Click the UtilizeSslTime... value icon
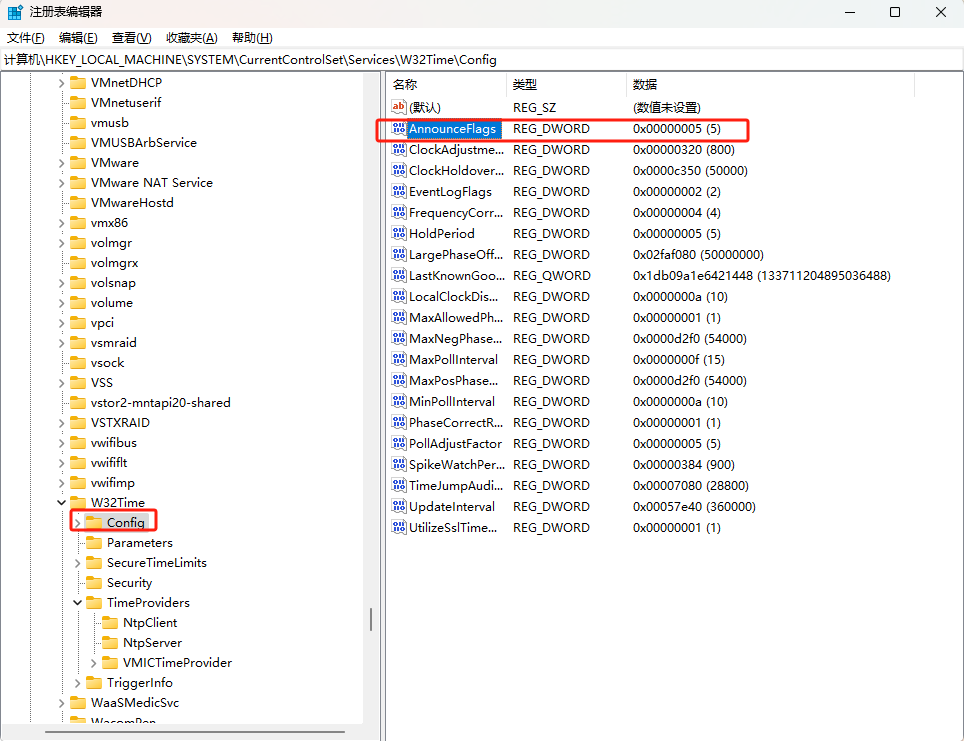 click(x=399, y=528)
